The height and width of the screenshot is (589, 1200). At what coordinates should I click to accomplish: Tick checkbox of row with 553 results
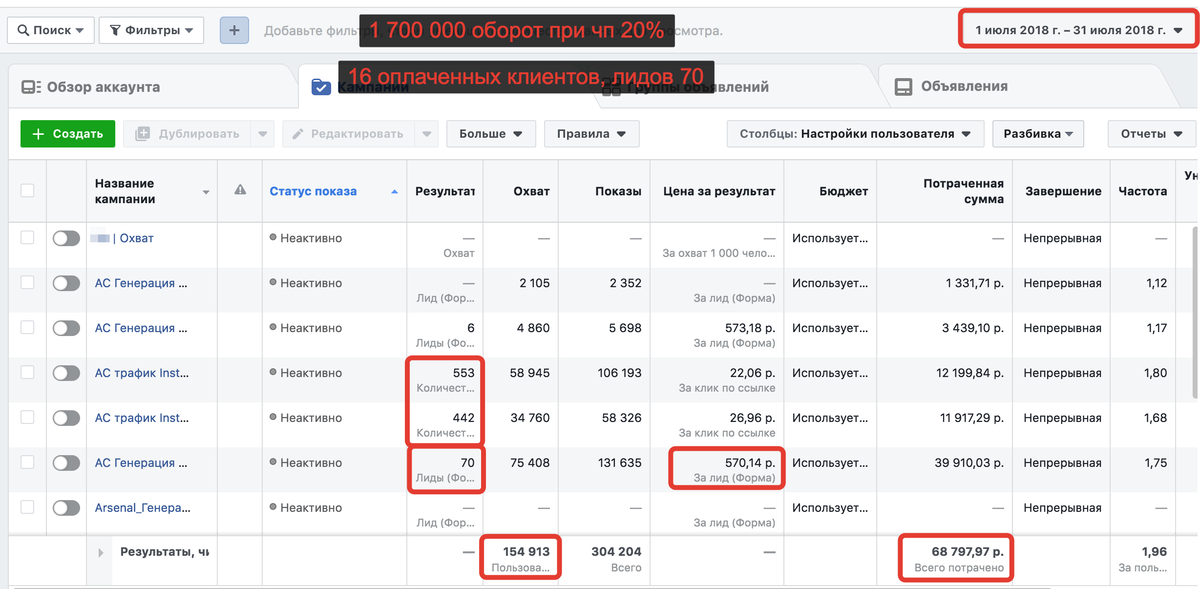27,373
